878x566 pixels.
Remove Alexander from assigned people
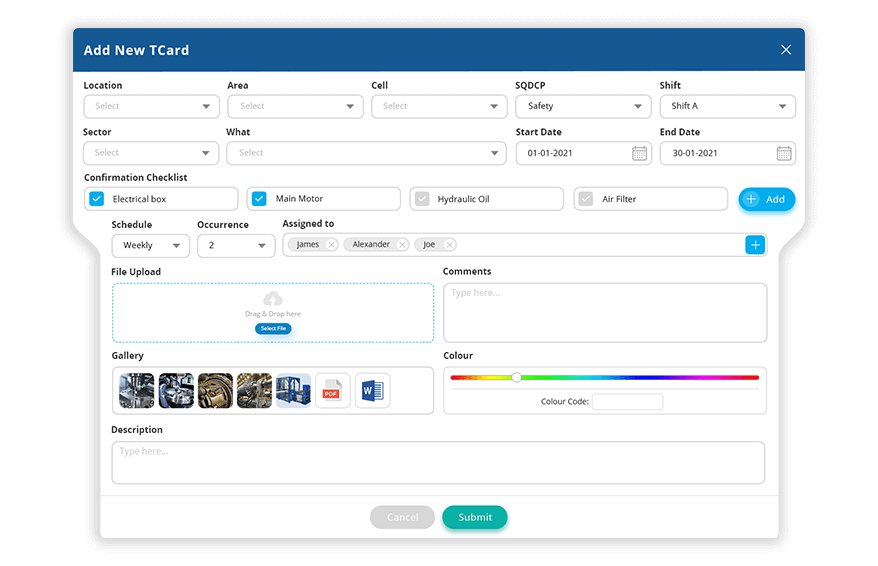tap(402, 245)
